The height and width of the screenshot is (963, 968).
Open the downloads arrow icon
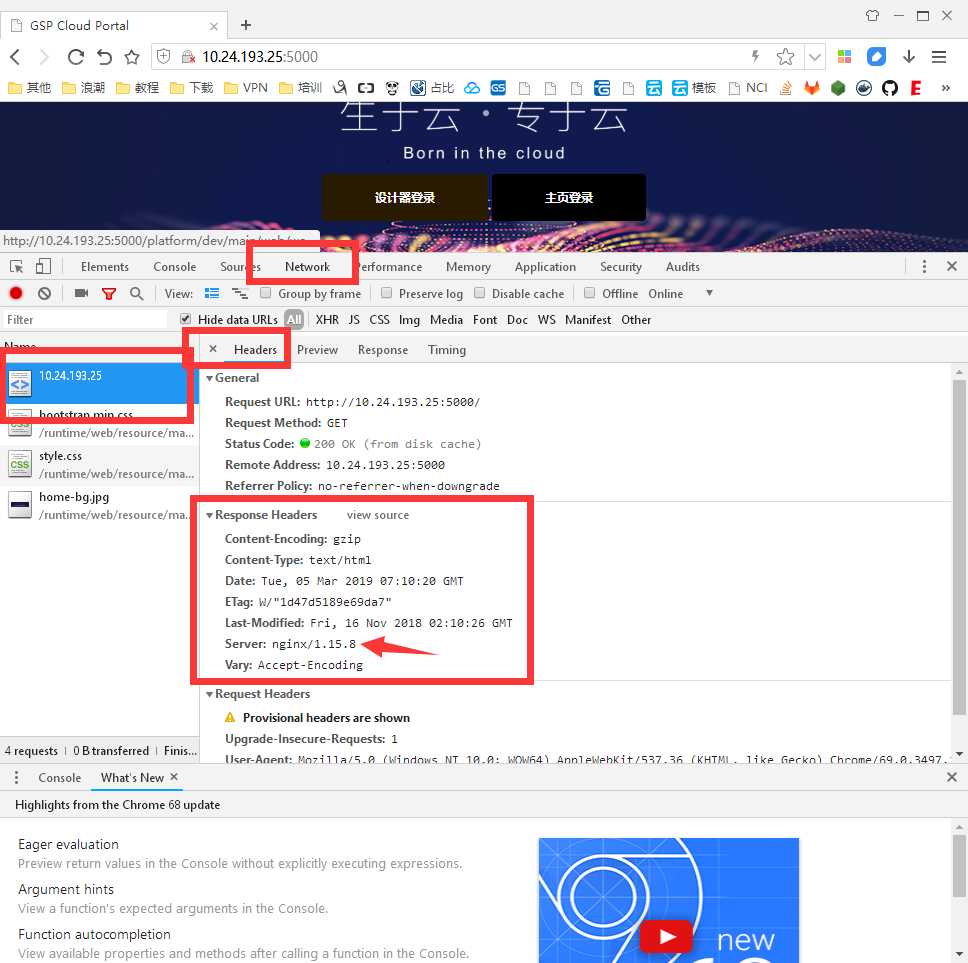(x=909, y=57)
